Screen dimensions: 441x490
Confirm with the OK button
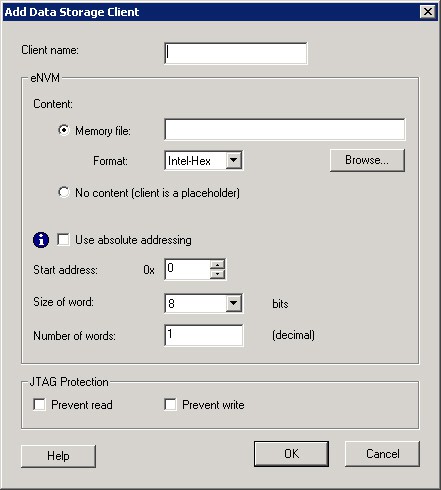tap(291, 454)
